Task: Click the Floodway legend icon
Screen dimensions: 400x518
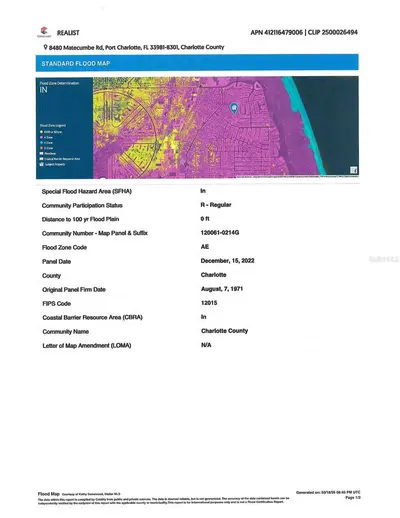Action: click(42, 154)
